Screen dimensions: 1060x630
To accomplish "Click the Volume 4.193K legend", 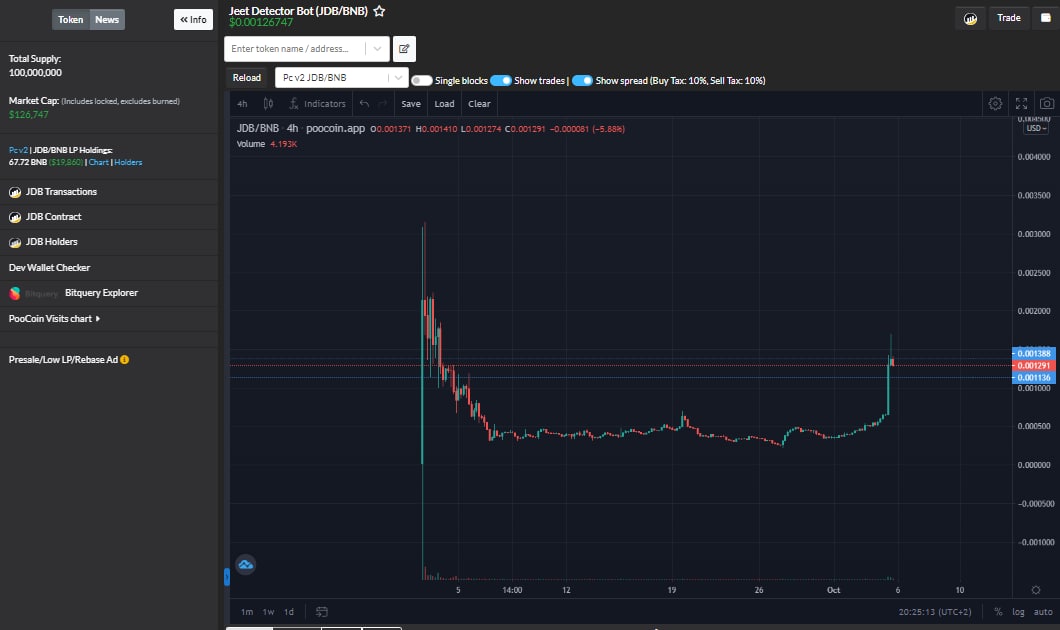I will pyautogui.click(x=266, y=144).
